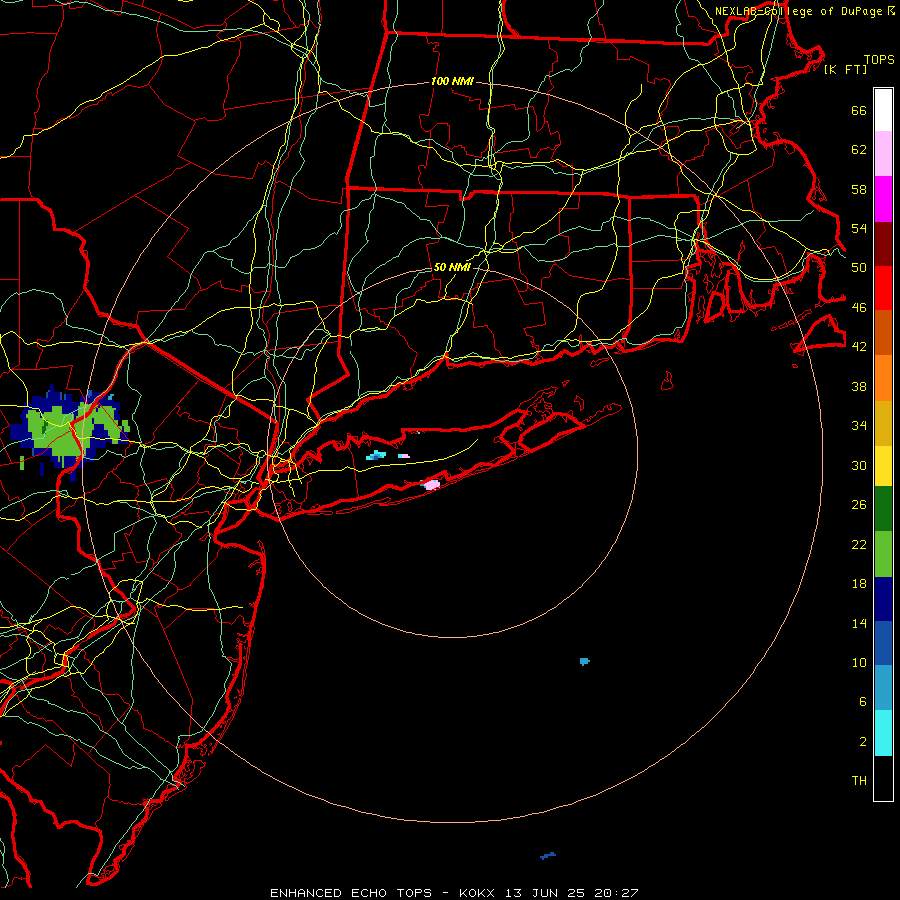Click the small blue echo near the bottom edge
This screenshot has height=900, width=900.
click(x=548, y=856)
